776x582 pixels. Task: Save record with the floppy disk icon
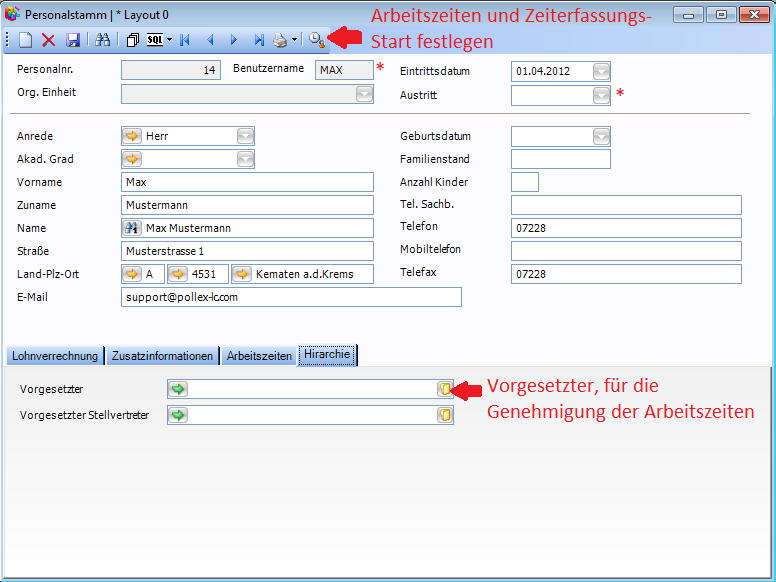(72, 40)
